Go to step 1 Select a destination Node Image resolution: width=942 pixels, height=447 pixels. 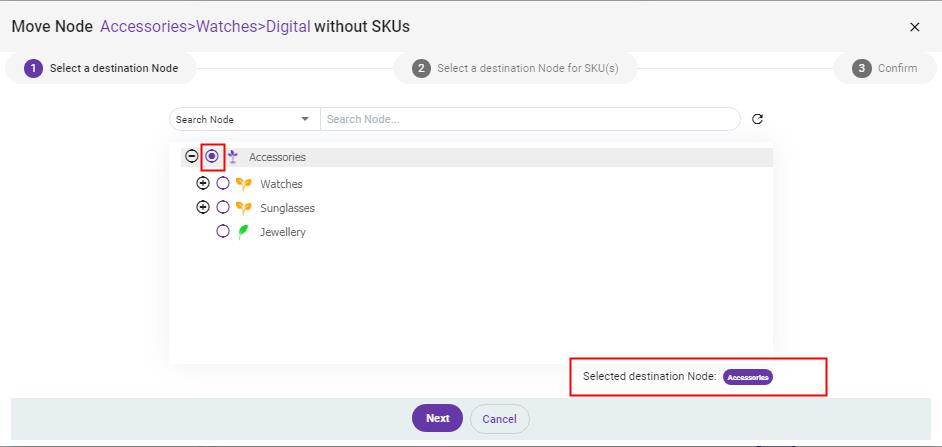(x=101, y=68)
